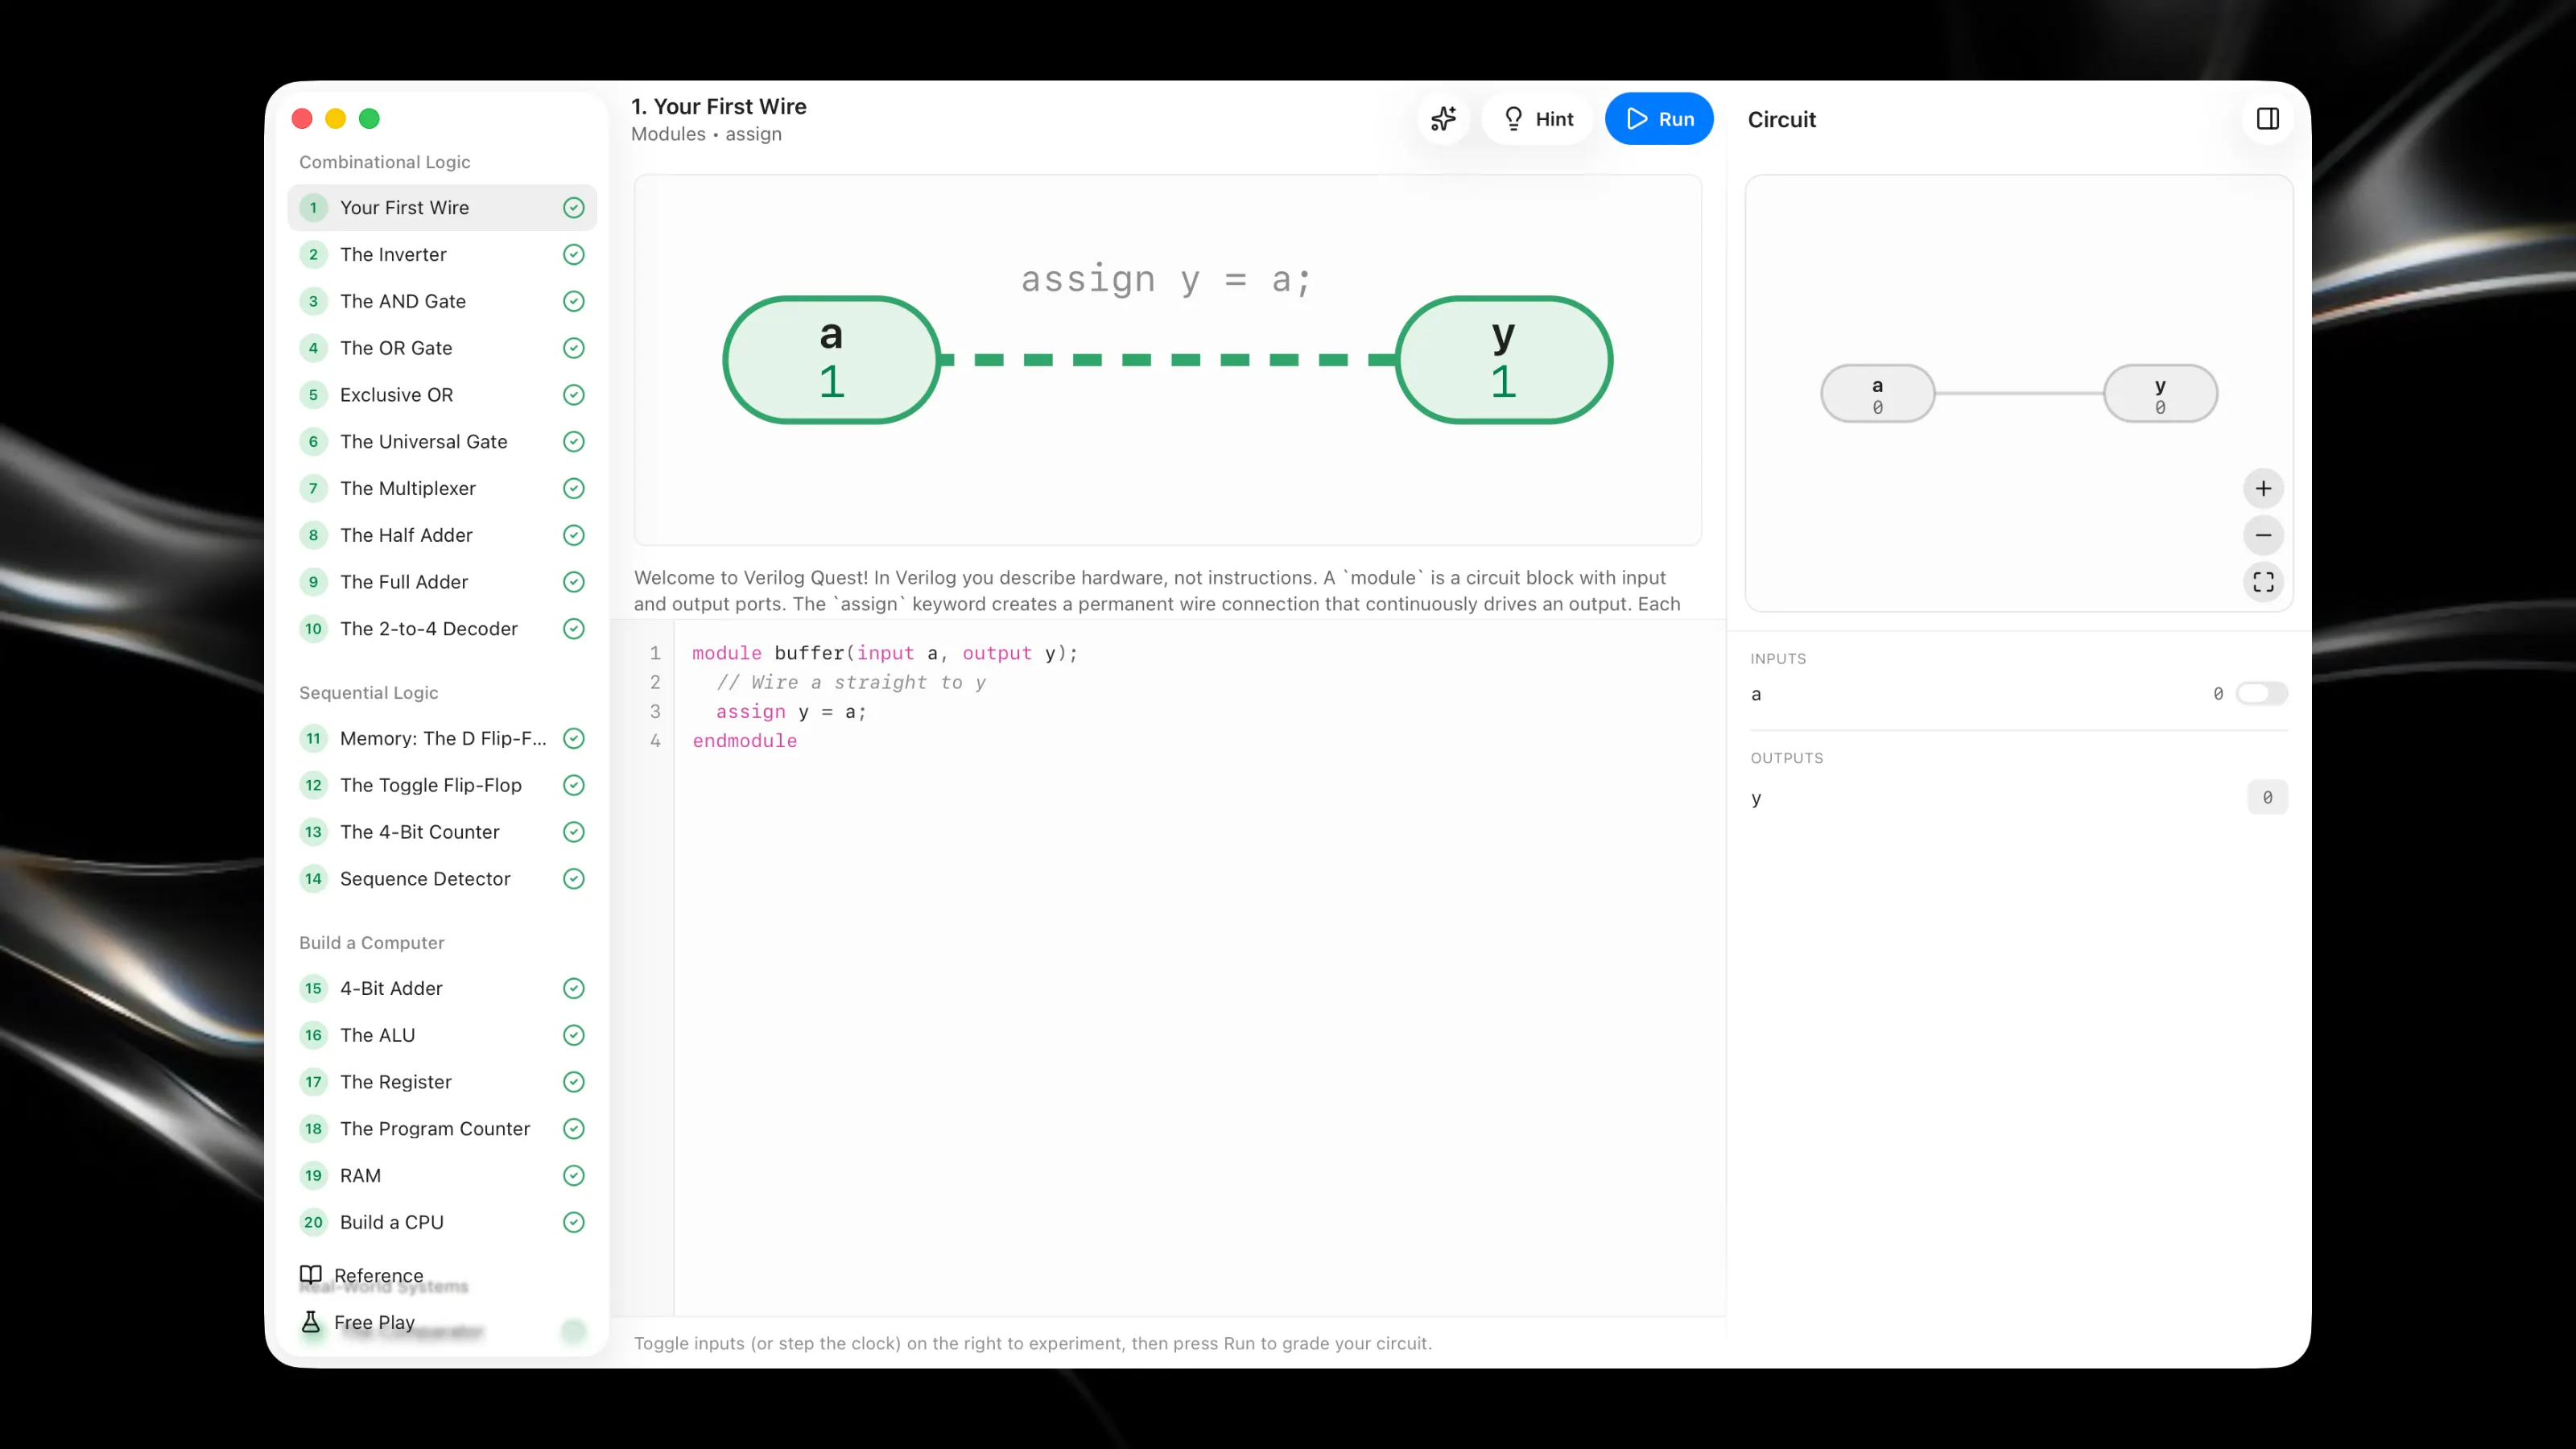Zoom out of the circuit view
The height and width of the screenshot is (1449, 2576).
click(x=2263, y=535)
